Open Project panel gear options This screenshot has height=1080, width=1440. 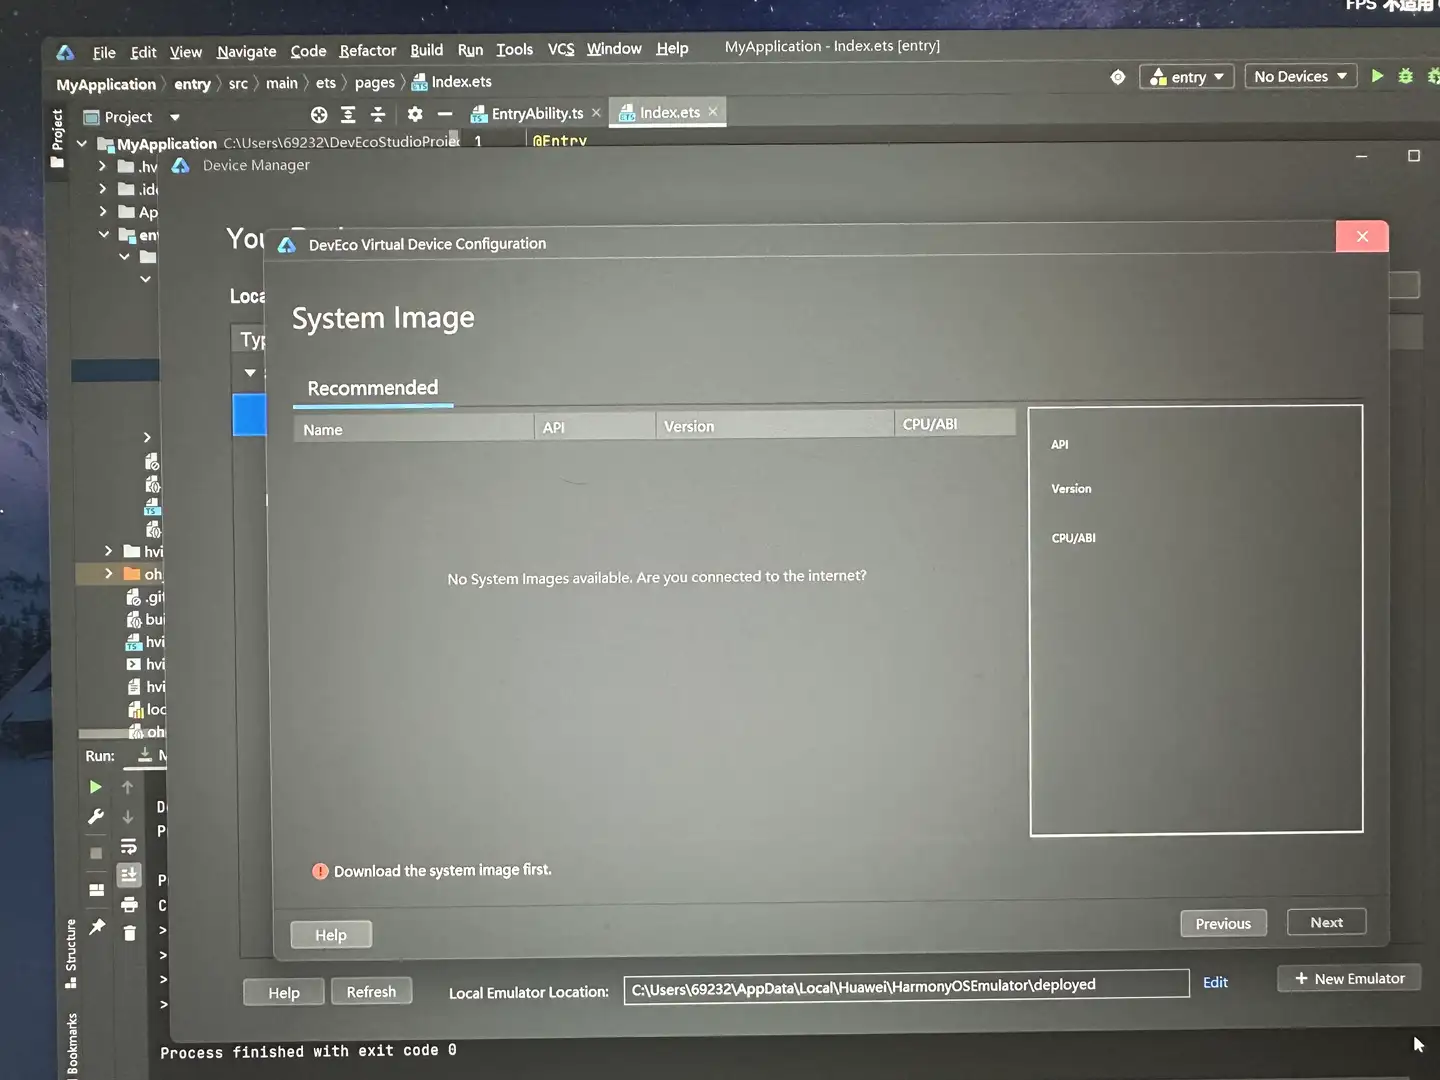(x=415, y=114)
